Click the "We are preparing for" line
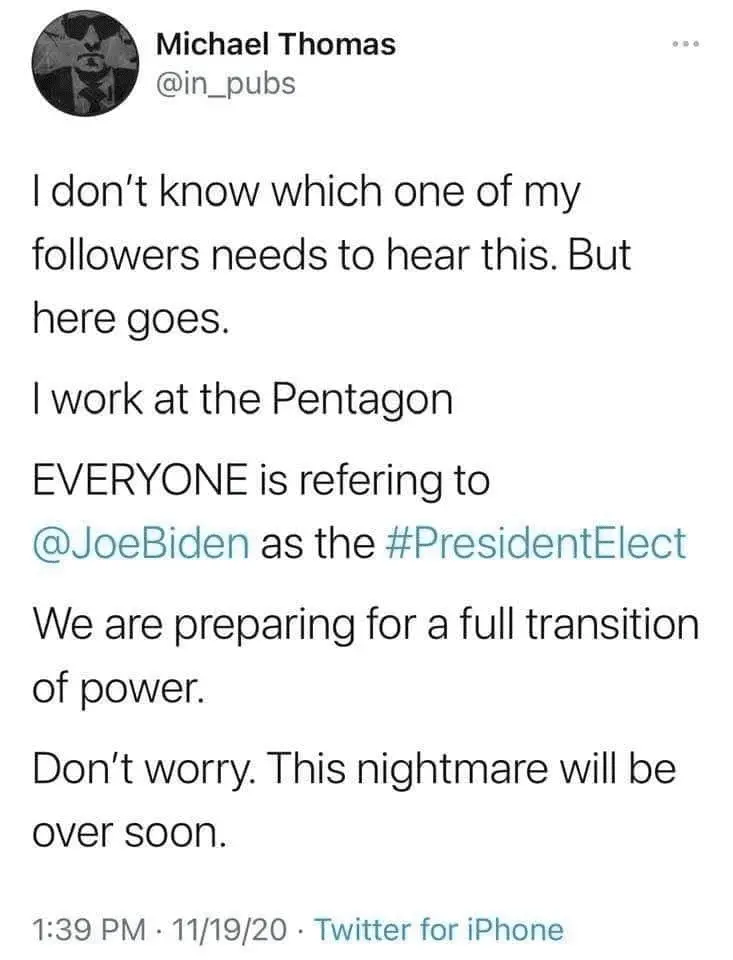Viewport: 733px width, 960px height. (365, 626)
